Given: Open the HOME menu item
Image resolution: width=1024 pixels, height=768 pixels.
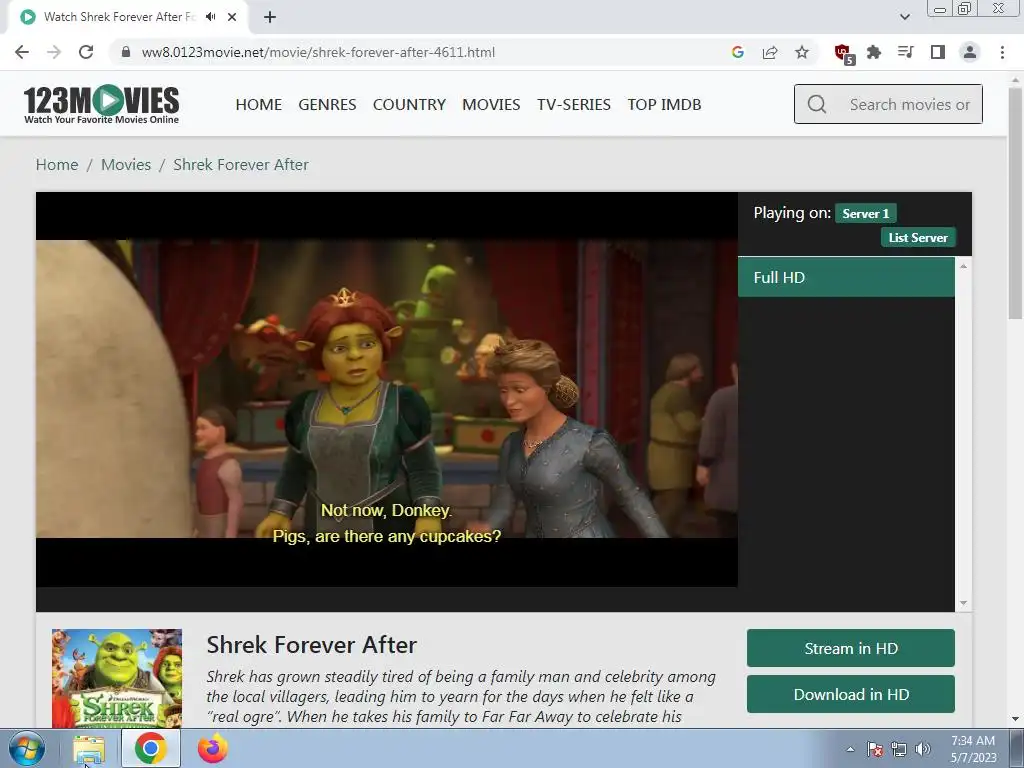Looking at the screenshot, I should (x=259, y=104).
